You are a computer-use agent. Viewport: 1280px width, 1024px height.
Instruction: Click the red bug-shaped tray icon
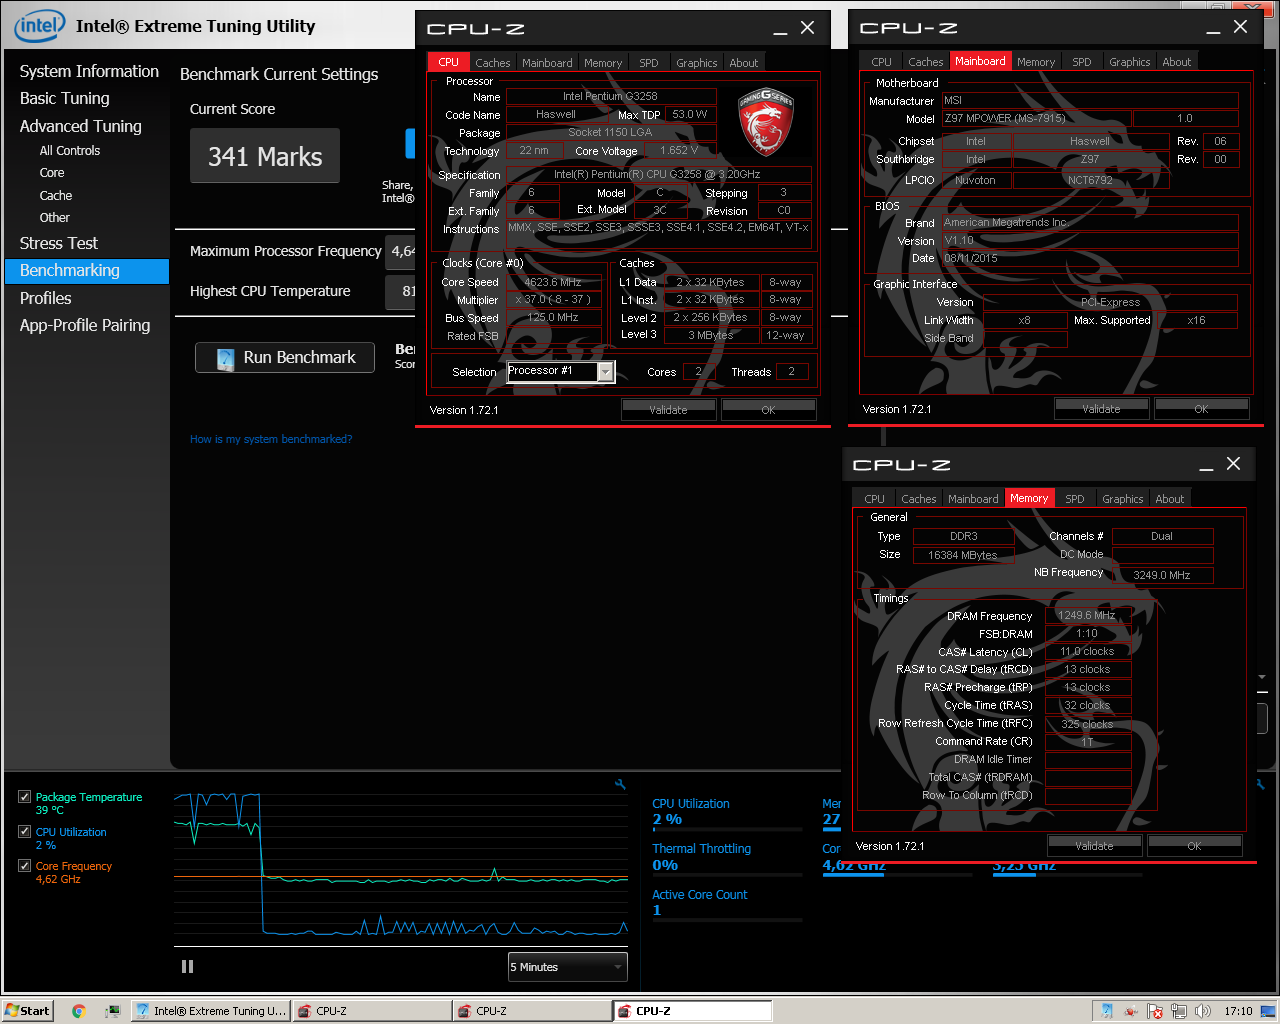(1131, 1011)
